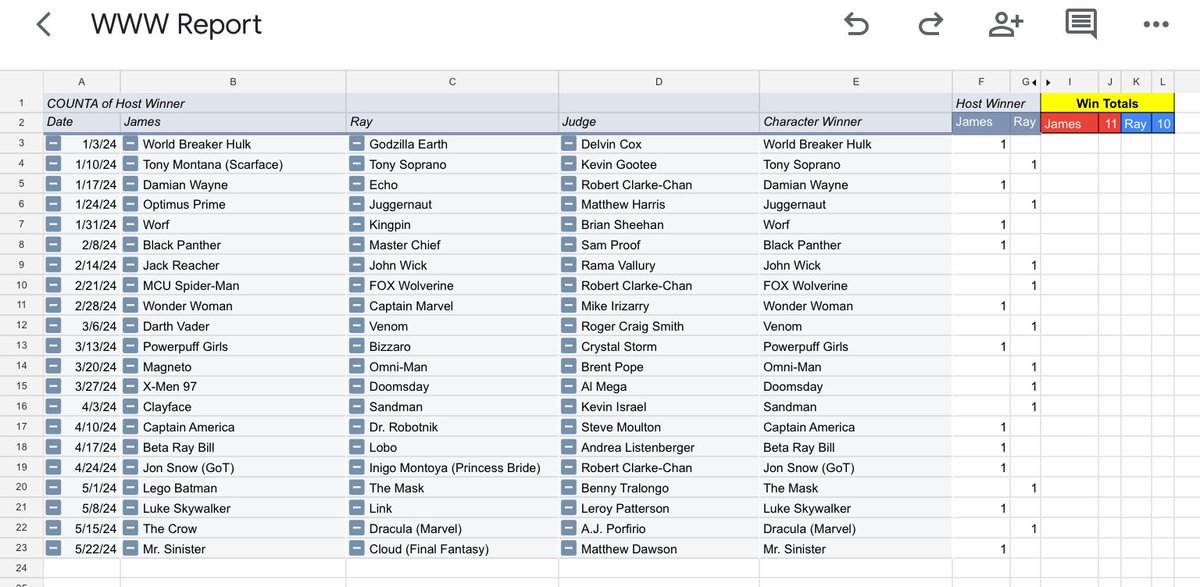Image resolution: width=1200 pixels, height=587 pixels.
Task: Expand hidden columns arrow before column I
Action: tap(1048, 82)
